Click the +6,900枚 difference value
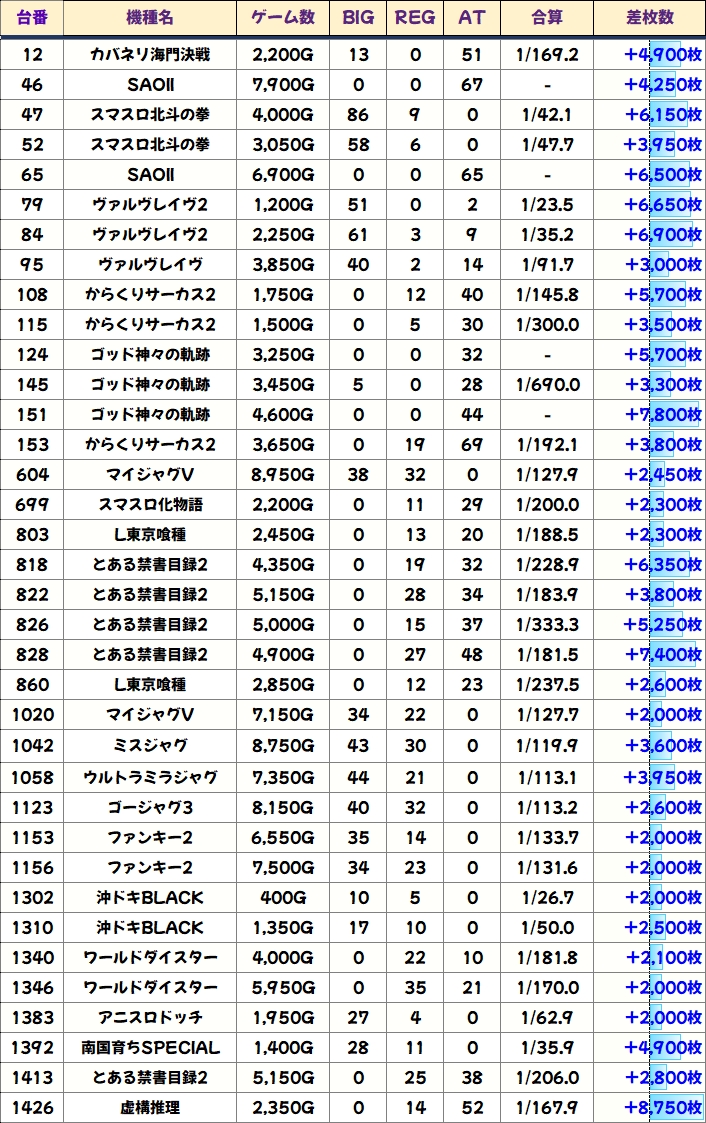 click(x=663, y=235)
